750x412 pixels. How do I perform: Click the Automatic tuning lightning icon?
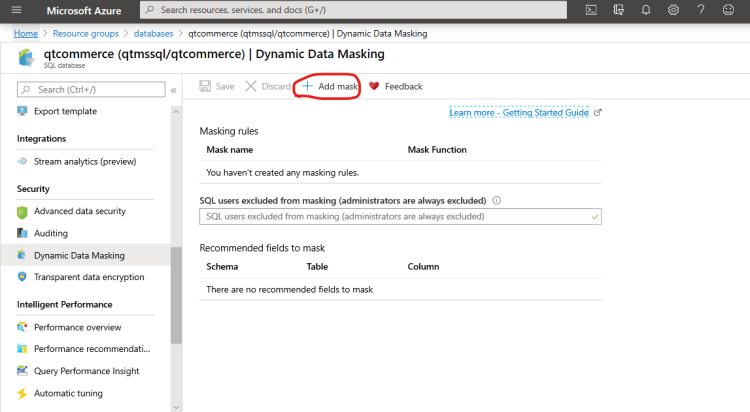point(22,393)
